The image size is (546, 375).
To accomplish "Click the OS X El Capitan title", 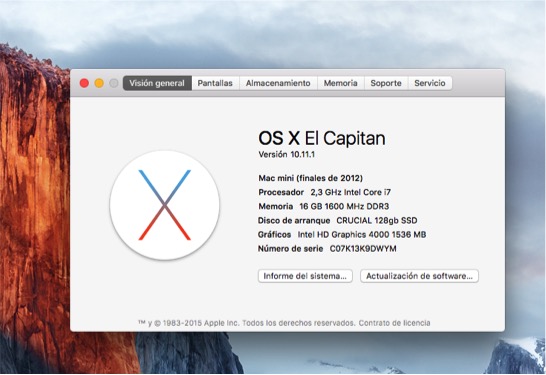I will [x=322, y=138].
